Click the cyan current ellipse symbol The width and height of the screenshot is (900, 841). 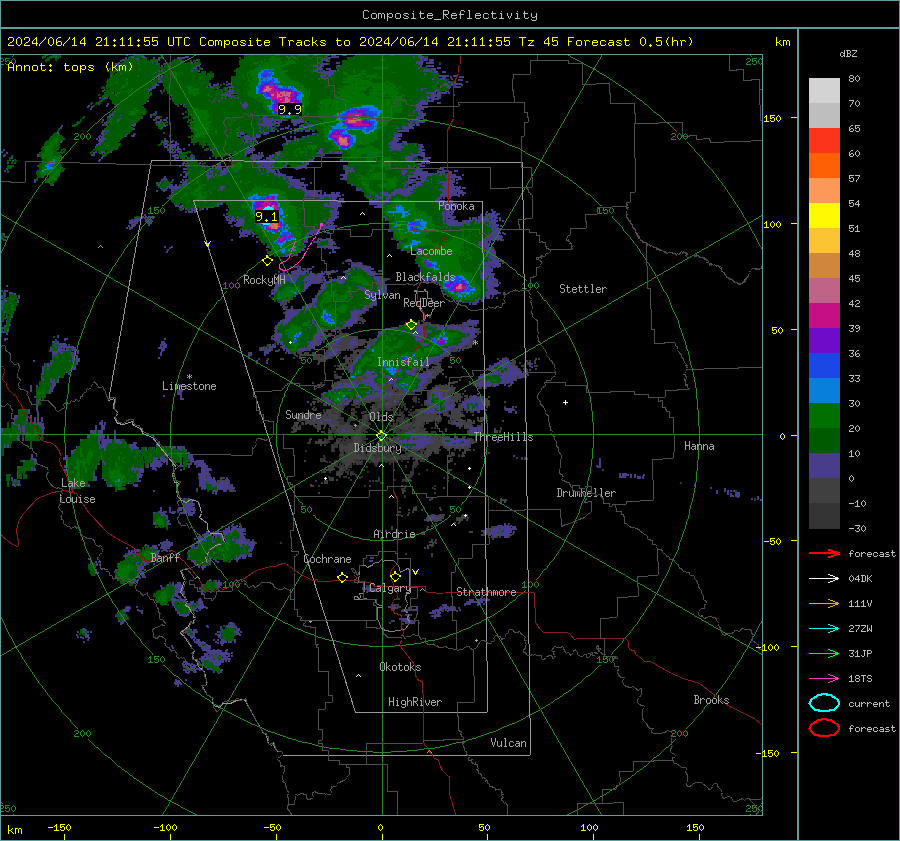[824, 703]
